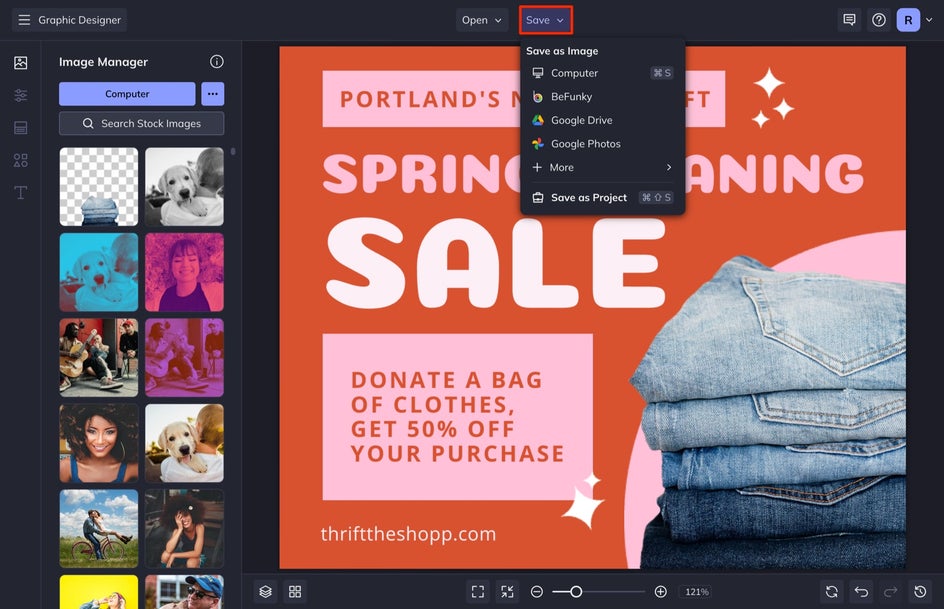Expand the Open file dropdown

click(x=482, y=19)
